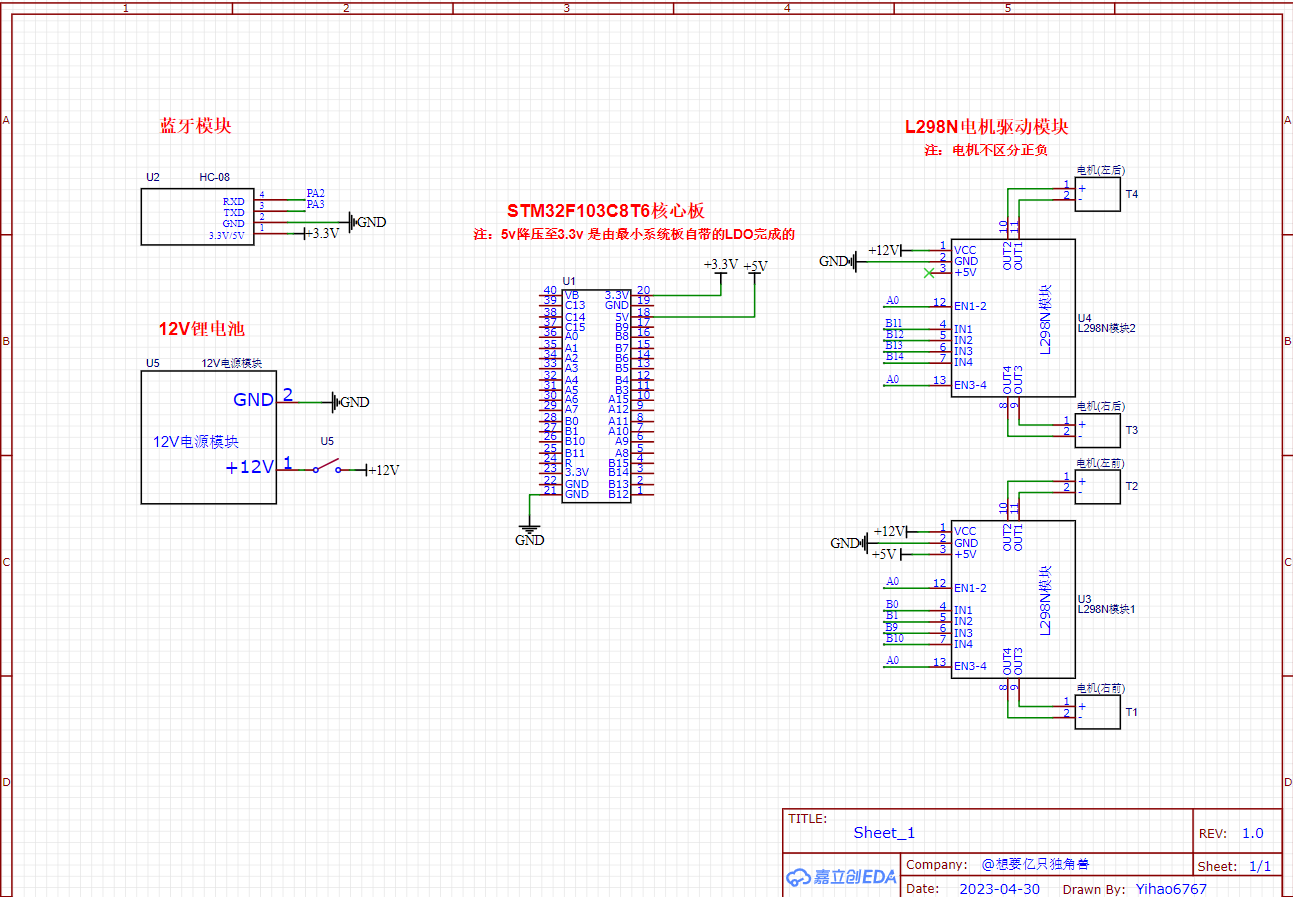Click the B13 net label at U4 IN3
The width and height of the screenshot is (1293, 897).
pyautogui.click(x=894, y=346)
